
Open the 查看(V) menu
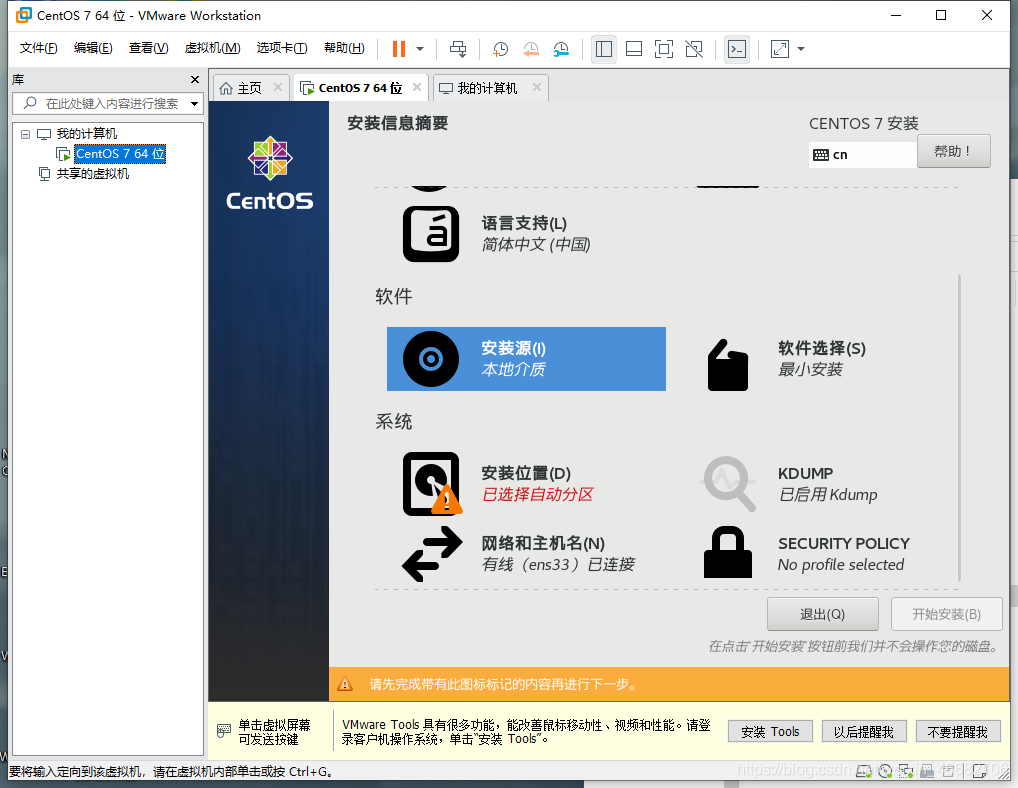tap(149, 48)
